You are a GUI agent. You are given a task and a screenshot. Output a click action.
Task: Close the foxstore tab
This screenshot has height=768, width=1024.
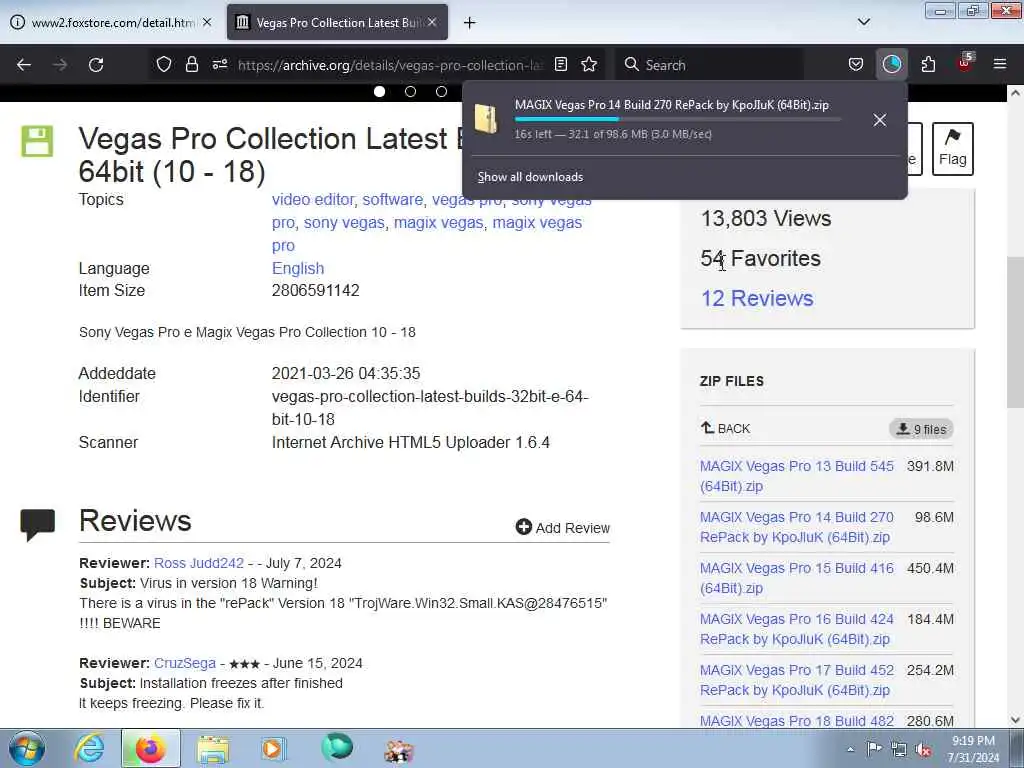tap(207, 22)
